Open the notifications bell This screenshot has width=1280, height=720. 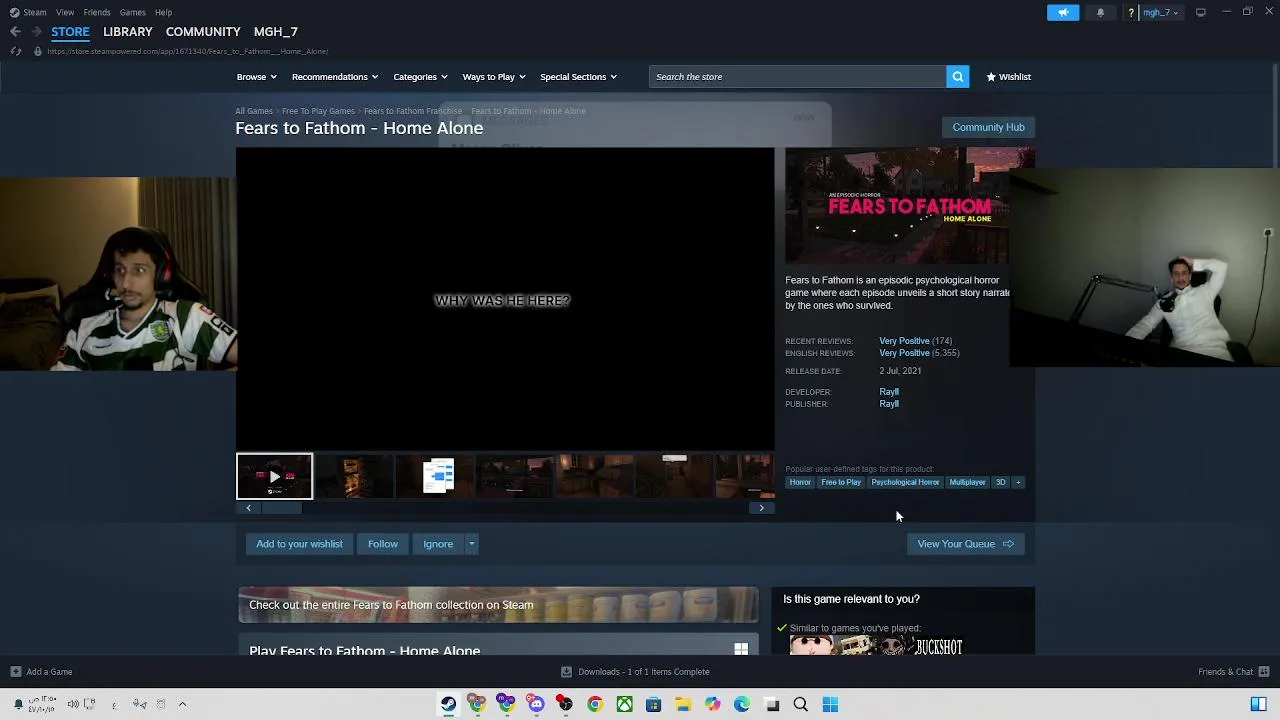coord(1100,12)
